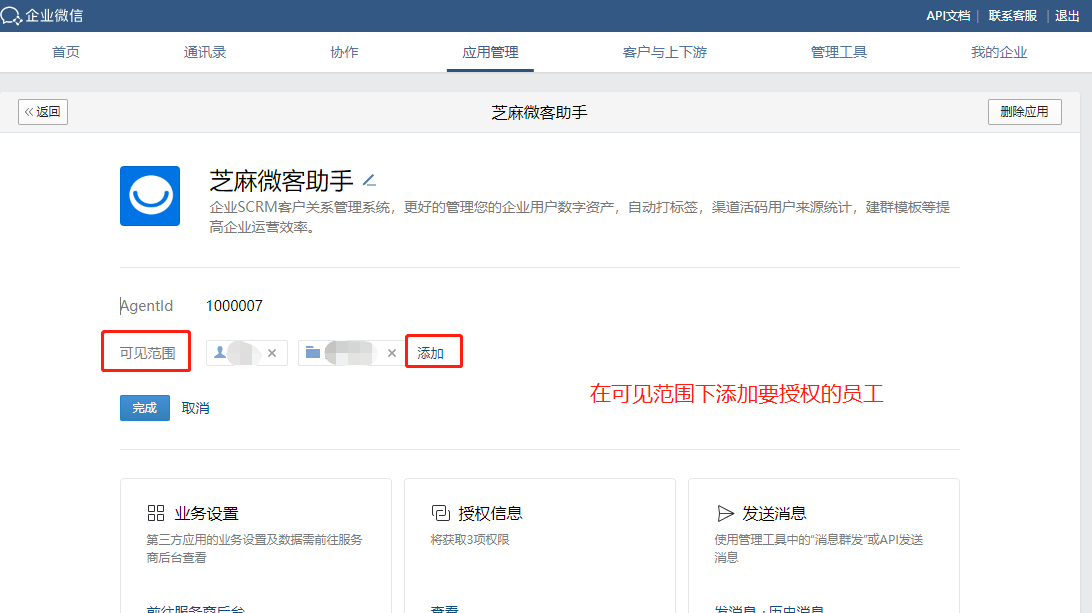Open the 授权信息 card title
Viewport: 1092px width, 613px height.
(490, 513)
